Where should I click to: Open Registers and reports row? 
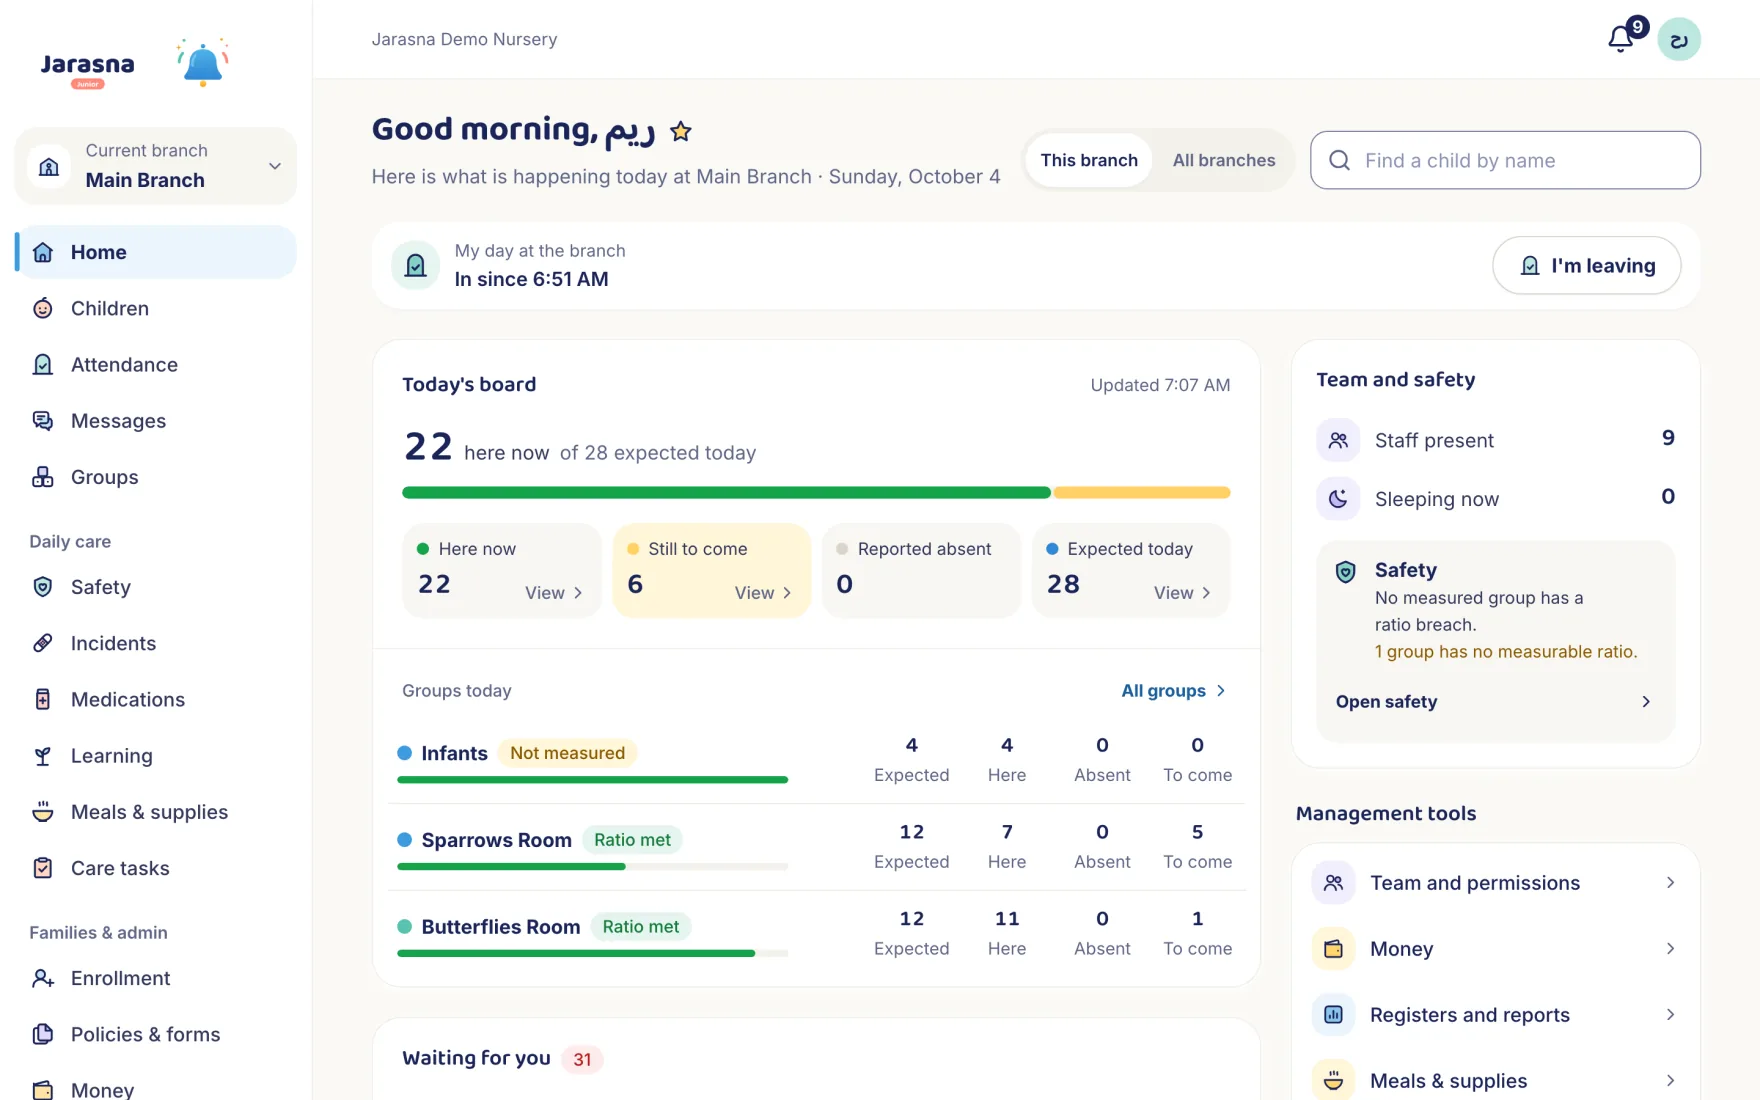1496,1014
